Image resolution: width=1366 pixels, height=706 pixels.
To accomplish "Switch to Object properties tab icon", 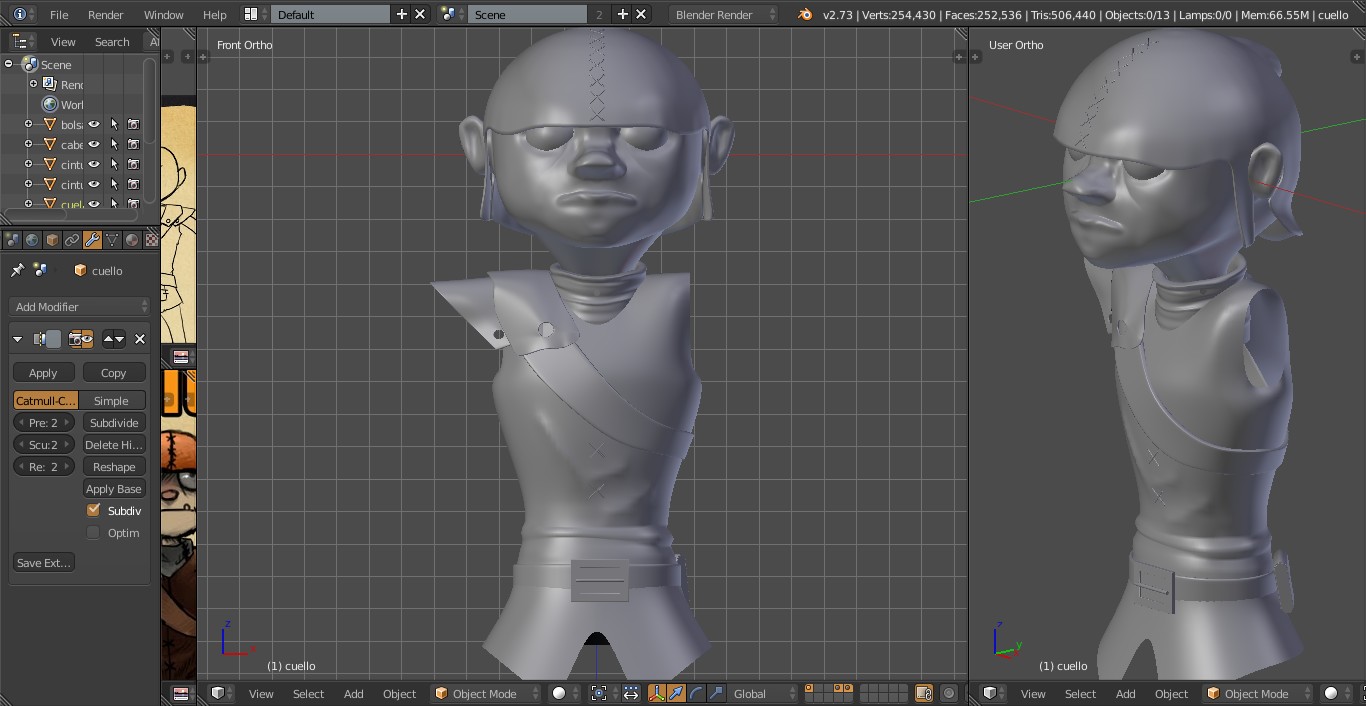I will point(52,240).
